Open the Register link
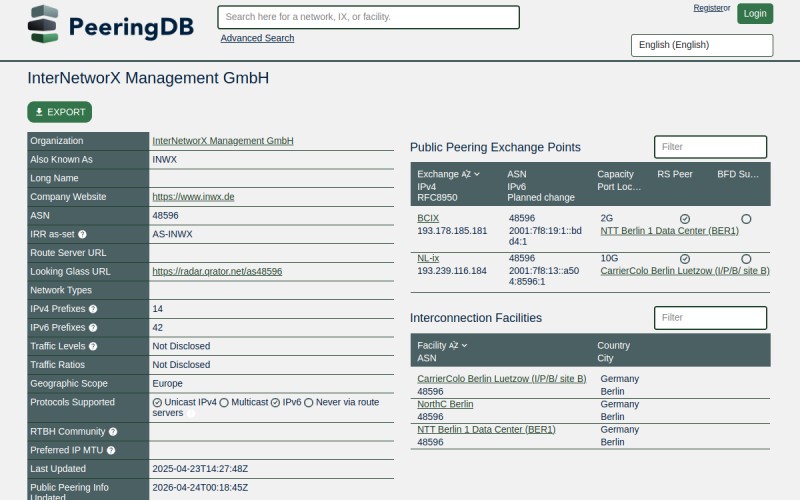The width and height of the screenshot is (800, 500). tap(708, 8)
